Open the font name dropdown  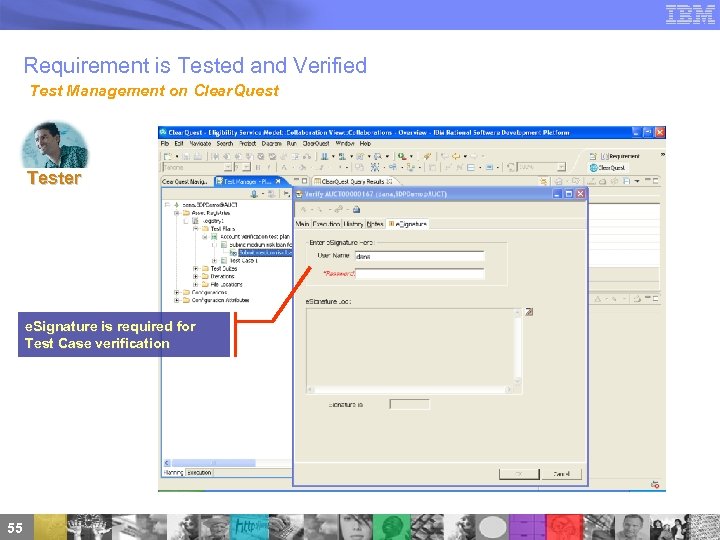click(228, 167)
